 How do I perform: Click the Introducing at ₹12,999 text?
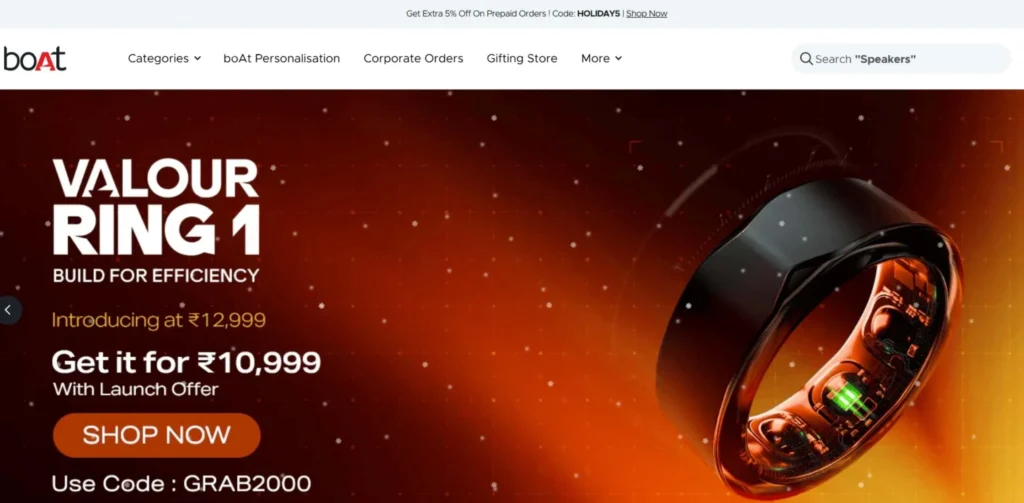click(x=159, y=320)
